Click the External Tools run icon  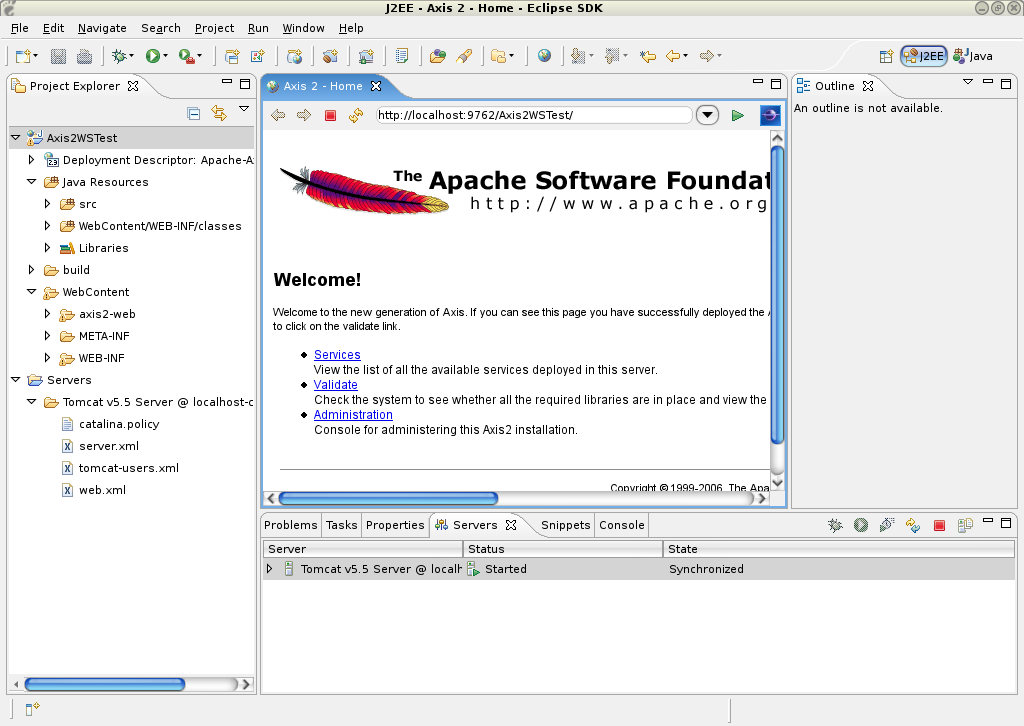187,56
